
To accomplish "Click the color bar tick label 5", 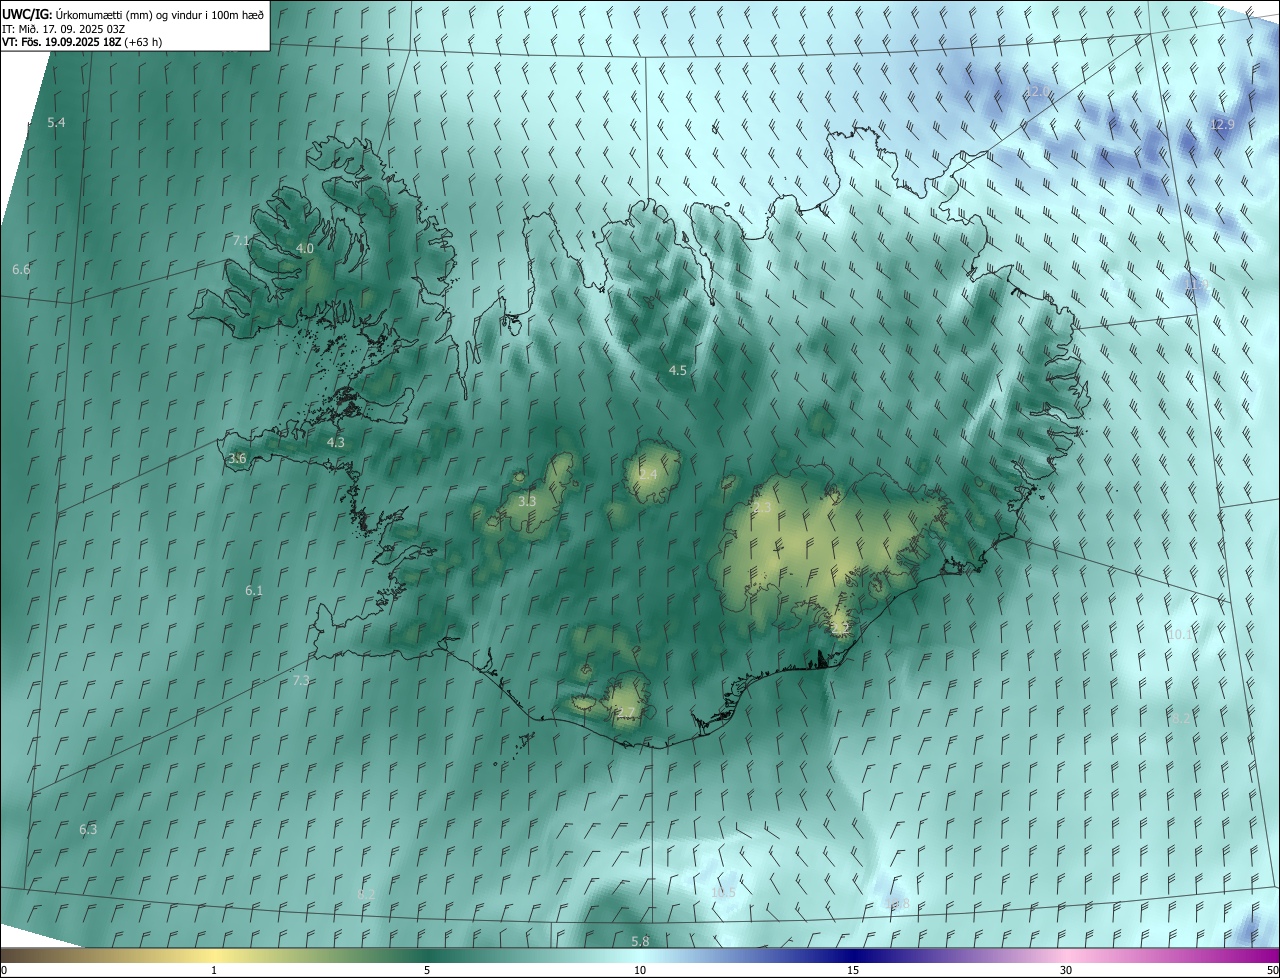I will pyautogui.click(x=427, y=970).
